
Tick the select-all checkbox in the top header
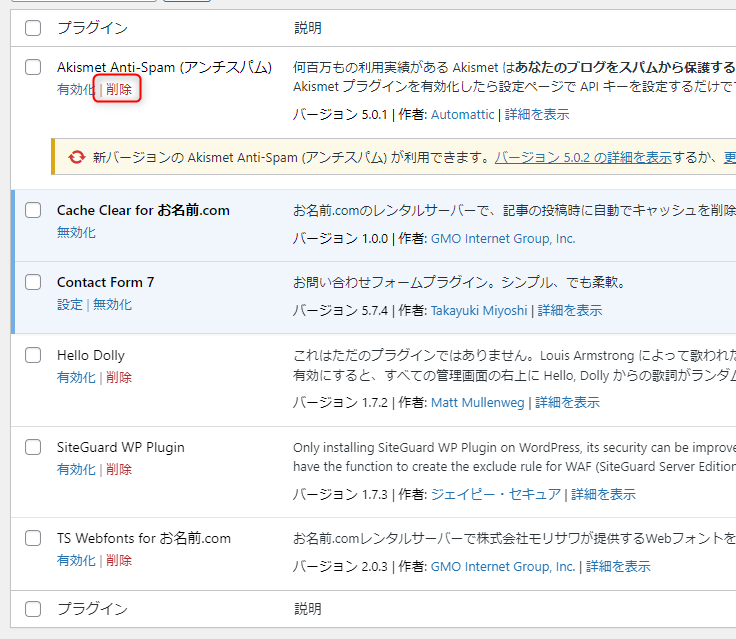33,28
